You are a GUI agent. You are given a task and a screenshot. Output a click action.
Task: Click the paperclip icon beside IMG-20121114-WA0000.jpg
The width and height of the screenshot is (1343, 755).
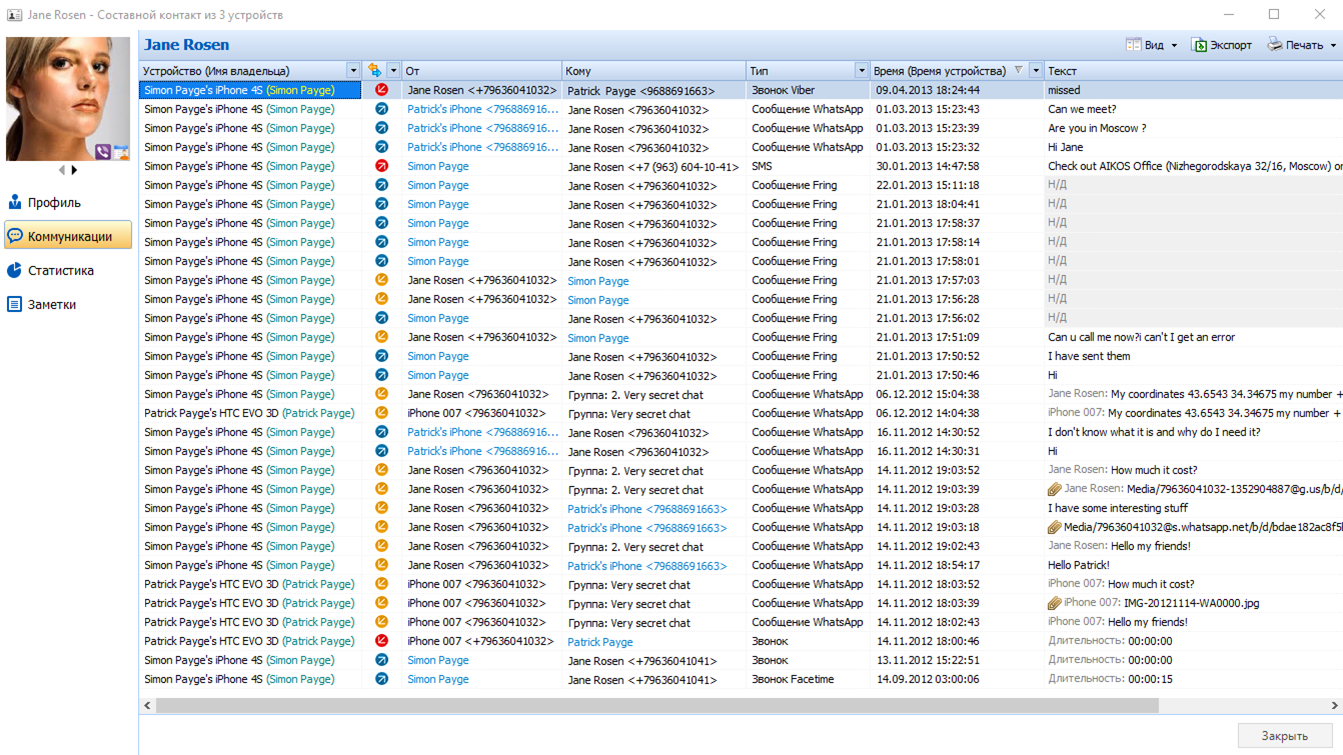1054,603
